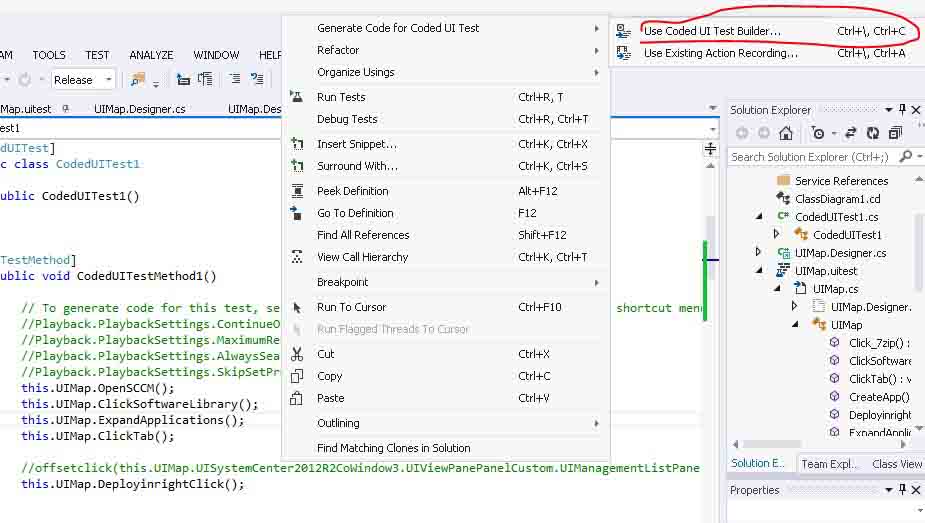This screenshot has width=925, height=523.
Task: Click the Search Solution Explorer input field
Action: pyautogui.click(x=810, y=157)
